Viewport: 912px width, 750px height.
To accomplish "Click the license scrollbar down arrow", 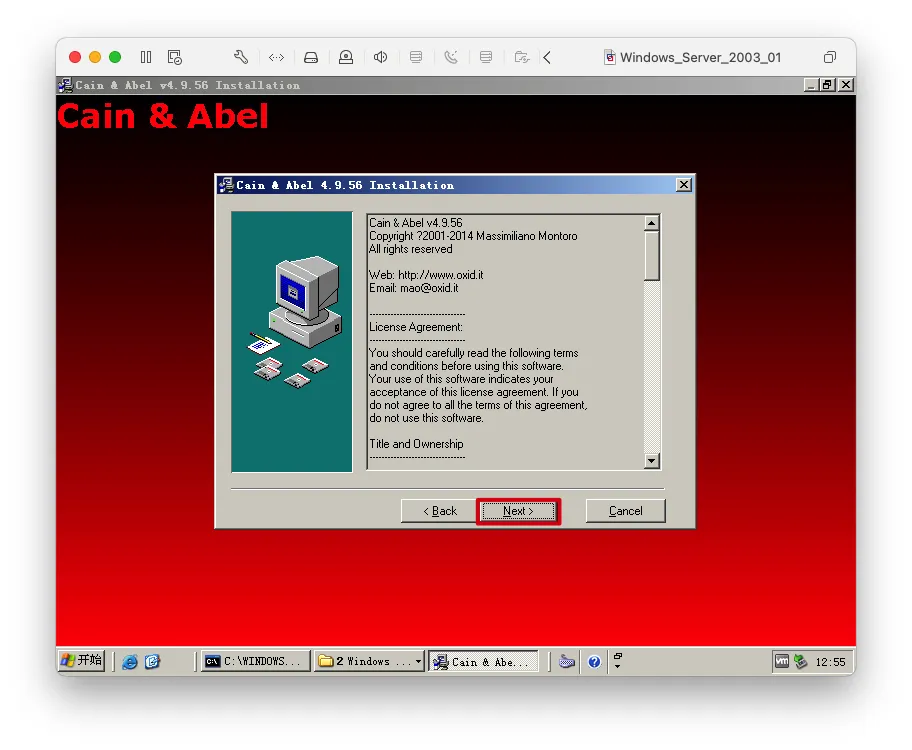I will click(x=651, y=461).
